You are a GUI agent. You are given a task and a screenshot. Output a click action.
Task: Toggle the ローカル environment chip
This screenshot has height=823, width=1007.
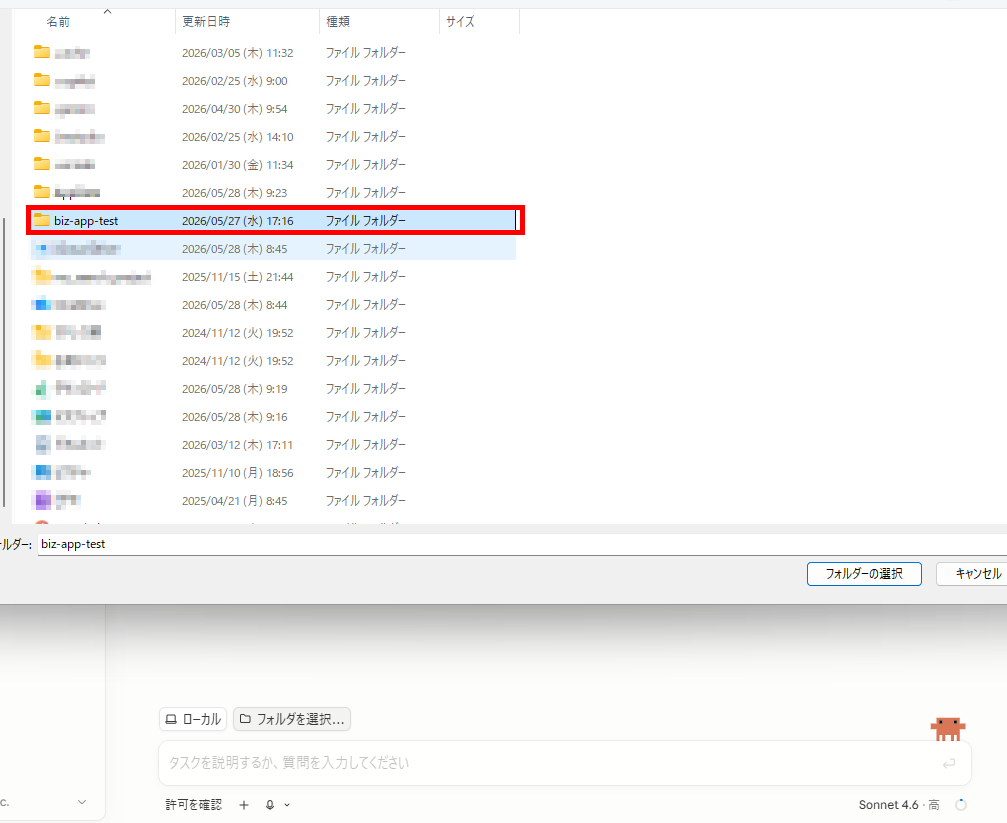click(193, 719)
